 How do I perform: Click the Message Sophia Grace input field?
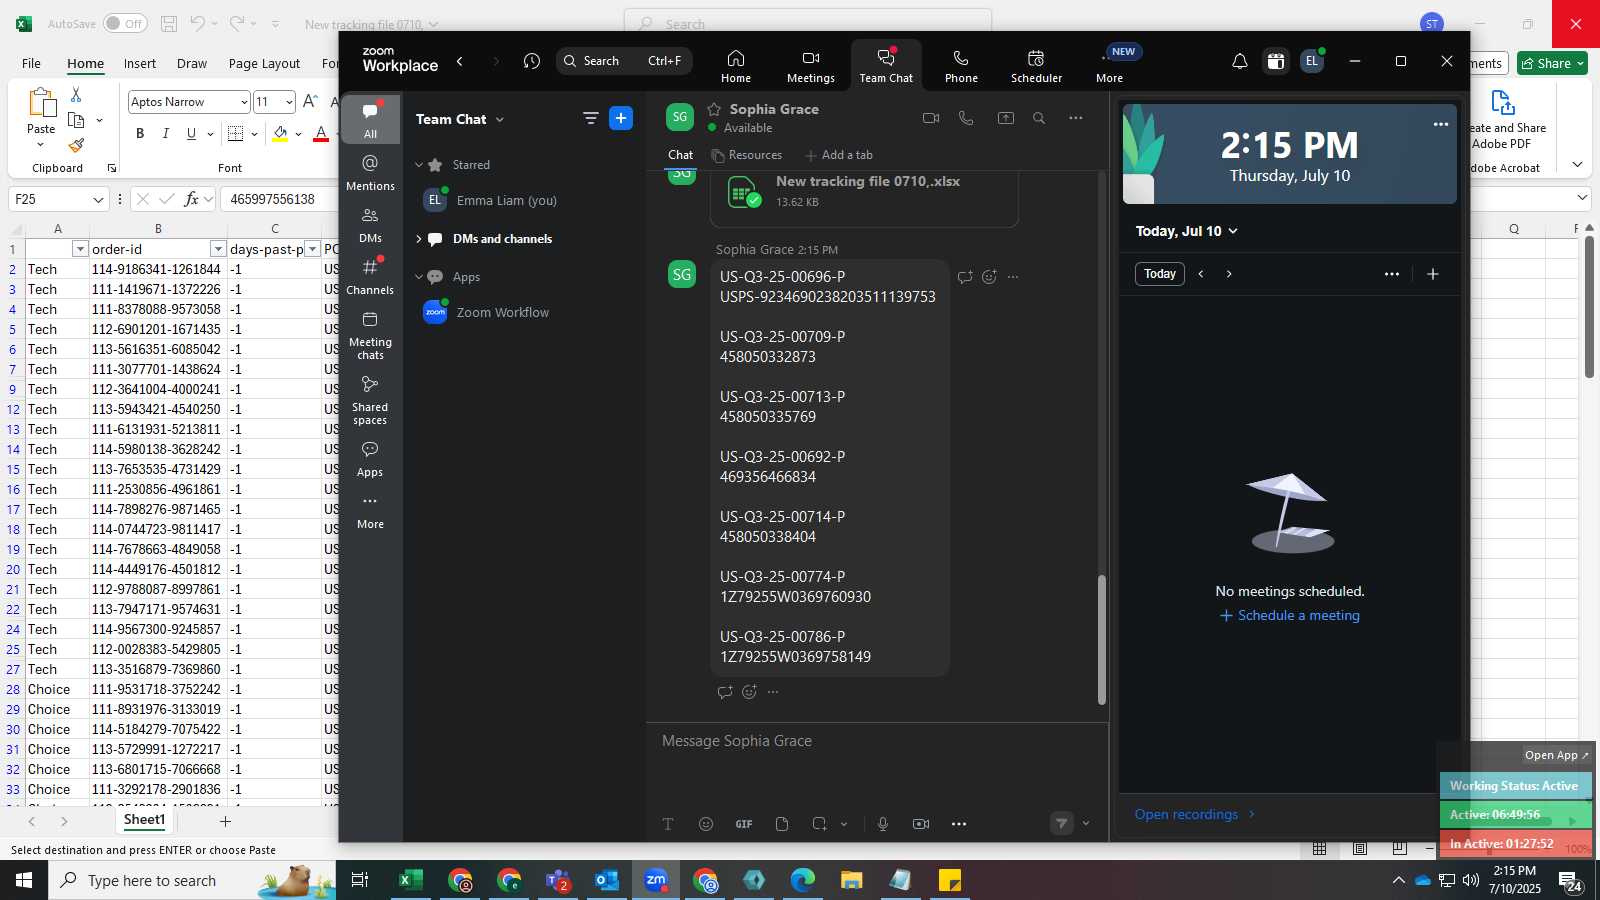tap(877, 741)
